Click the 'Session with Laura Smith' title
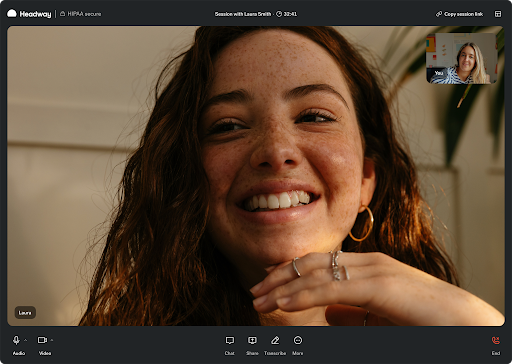 pos(243,14)
